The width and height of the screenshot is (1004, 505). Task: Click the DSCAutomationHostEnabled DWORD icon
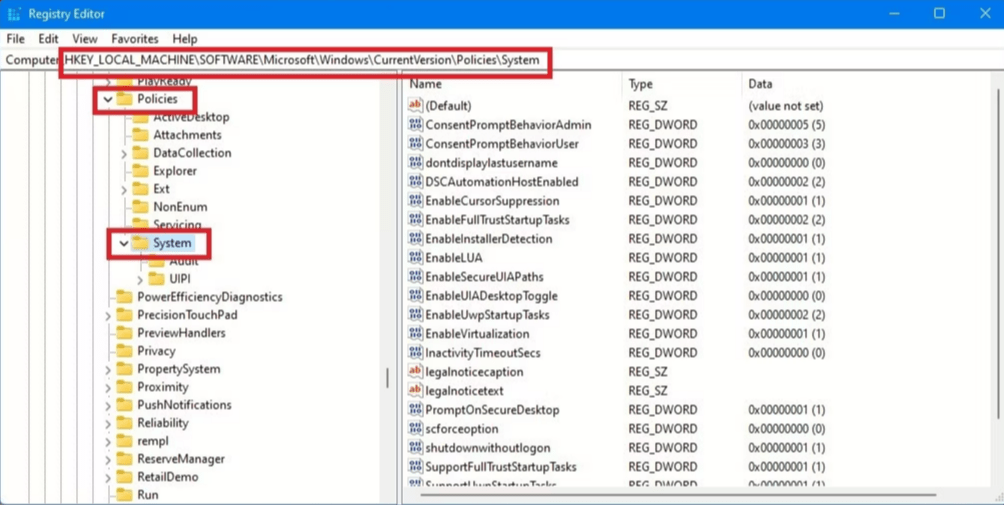(x=415, y=182)
